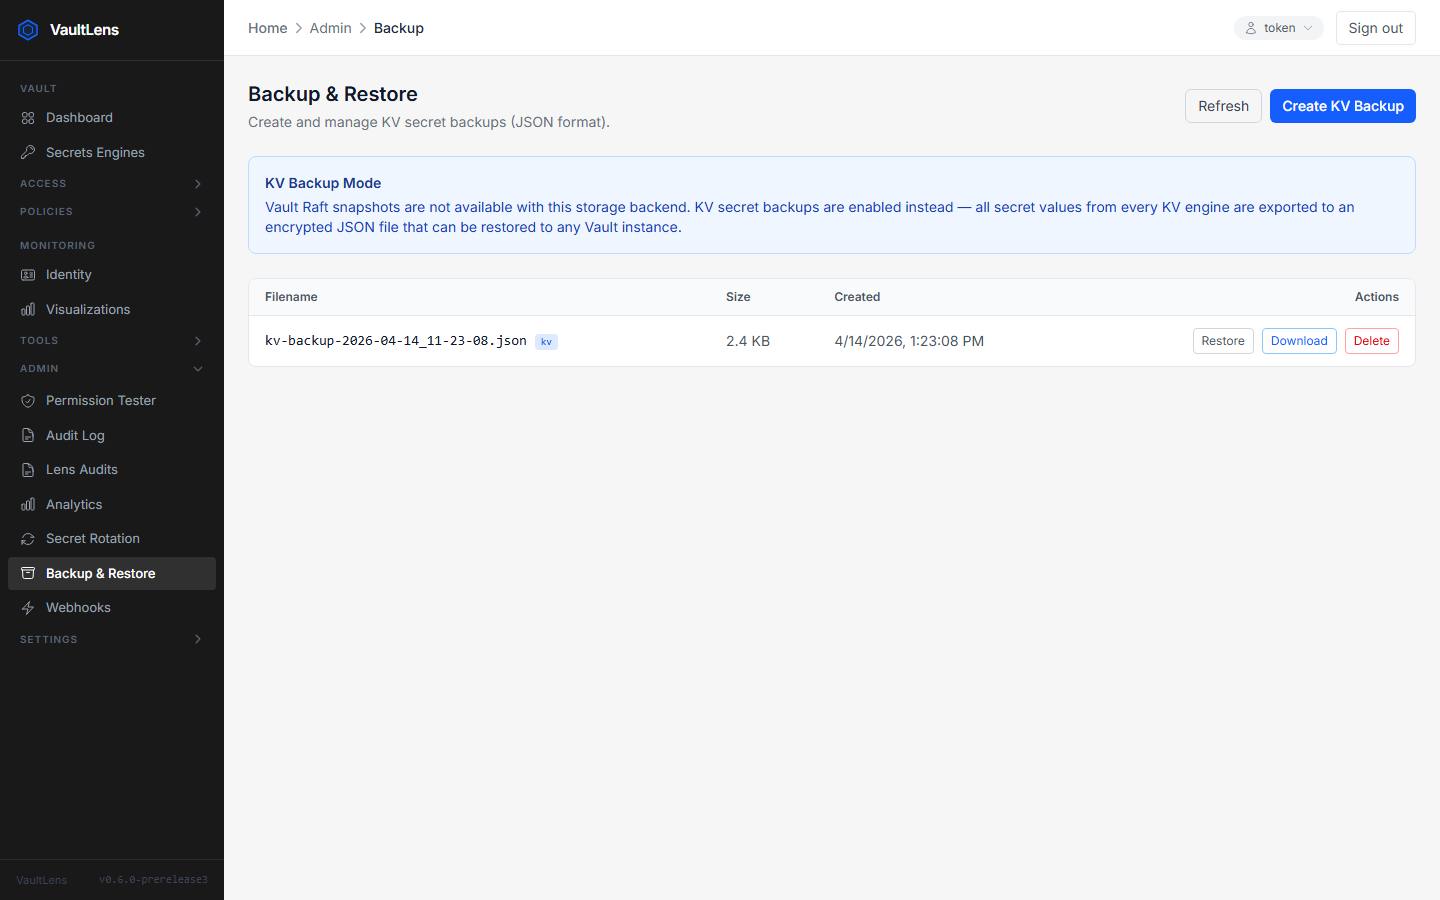Click the Created column header

click(x=857, y=297)
